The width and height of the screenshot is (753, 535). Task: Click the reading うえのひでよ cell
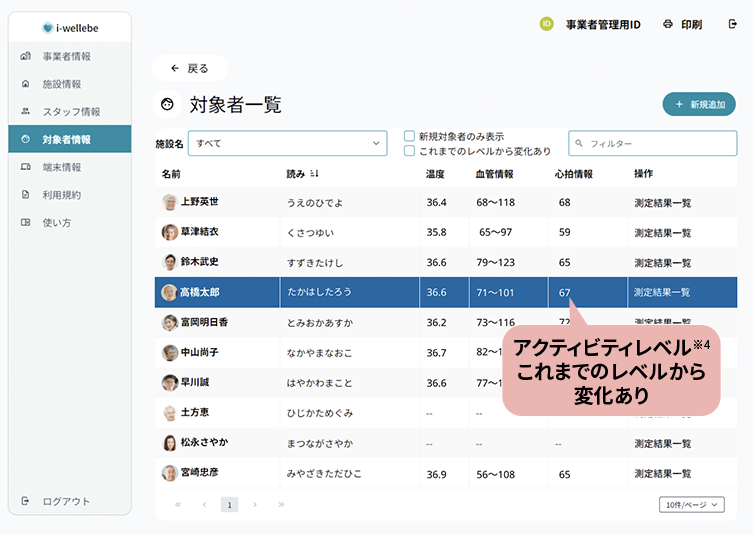tap(315, 203)
